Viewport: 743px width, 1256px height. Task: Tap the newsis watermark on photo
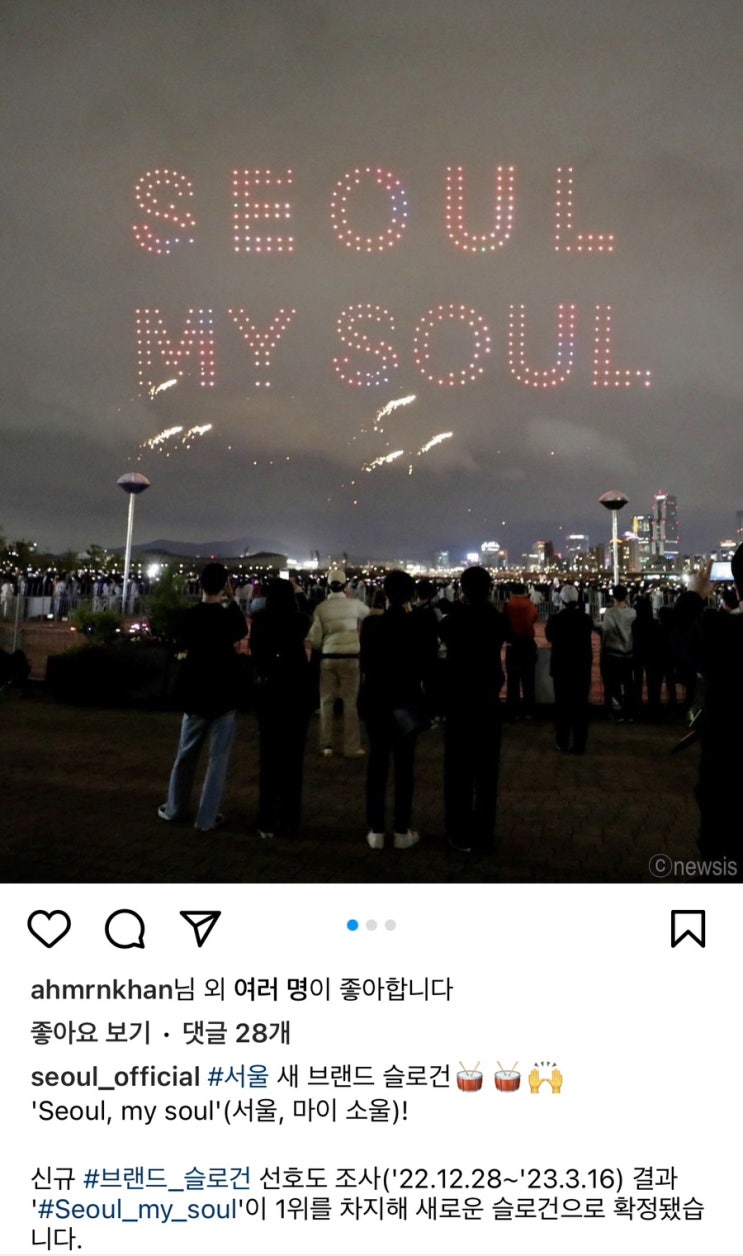[693, 866]
